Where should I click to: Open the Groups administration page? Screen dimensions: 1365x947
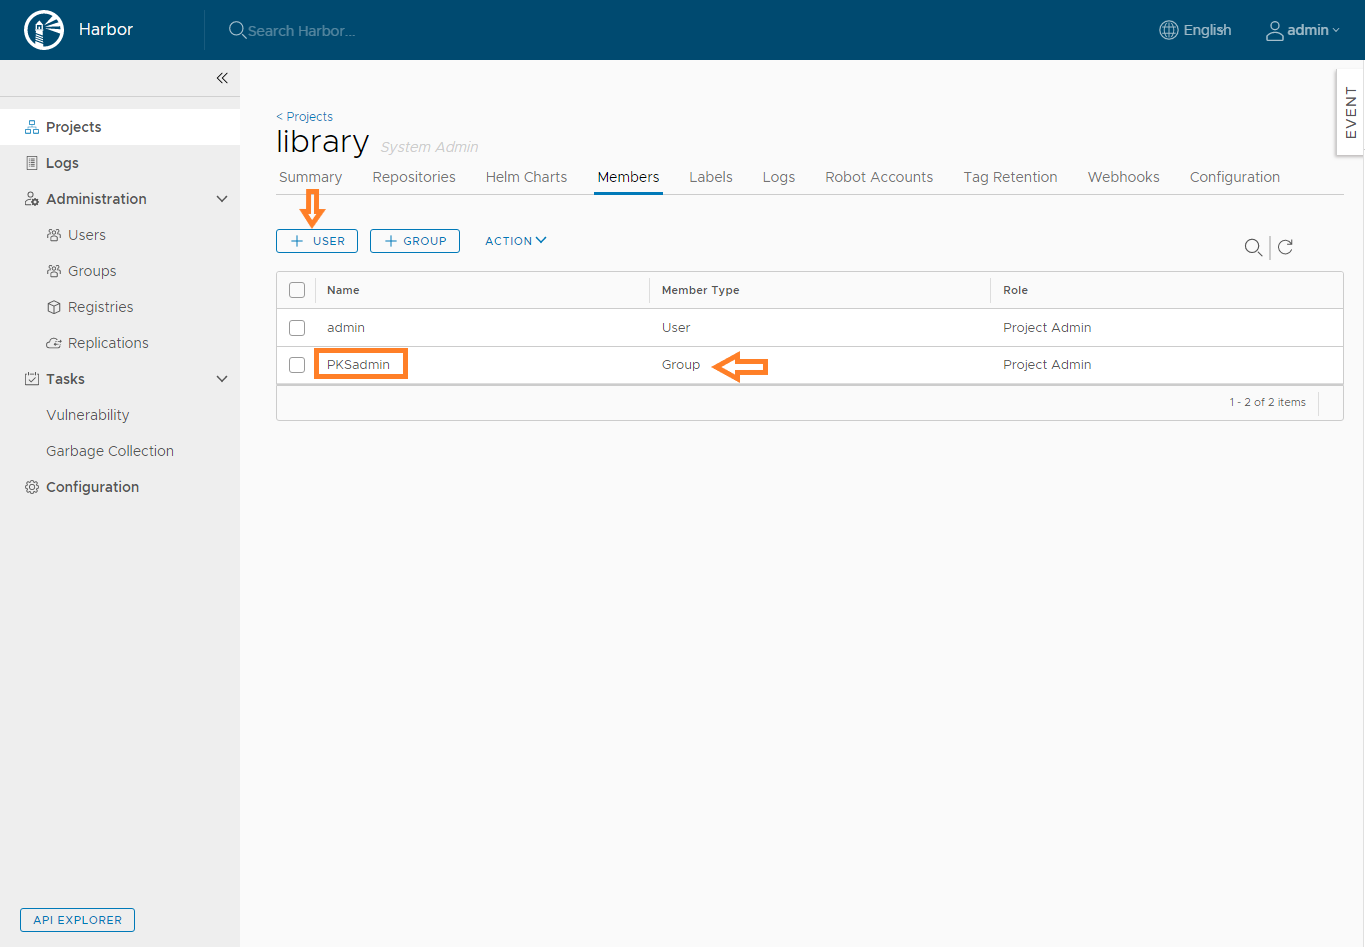click(92, 271)
